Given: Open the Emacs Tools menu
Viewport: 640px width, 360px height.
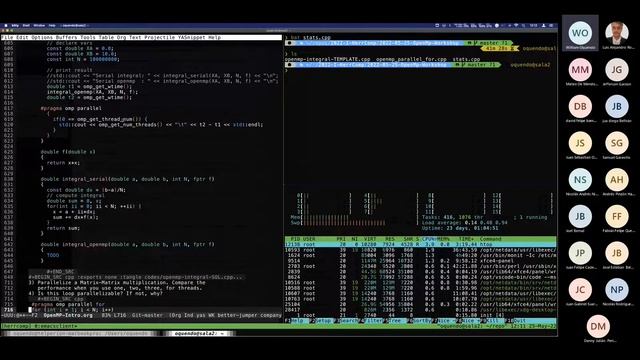Looking at the screenshot, I should [x=87, y=37].
